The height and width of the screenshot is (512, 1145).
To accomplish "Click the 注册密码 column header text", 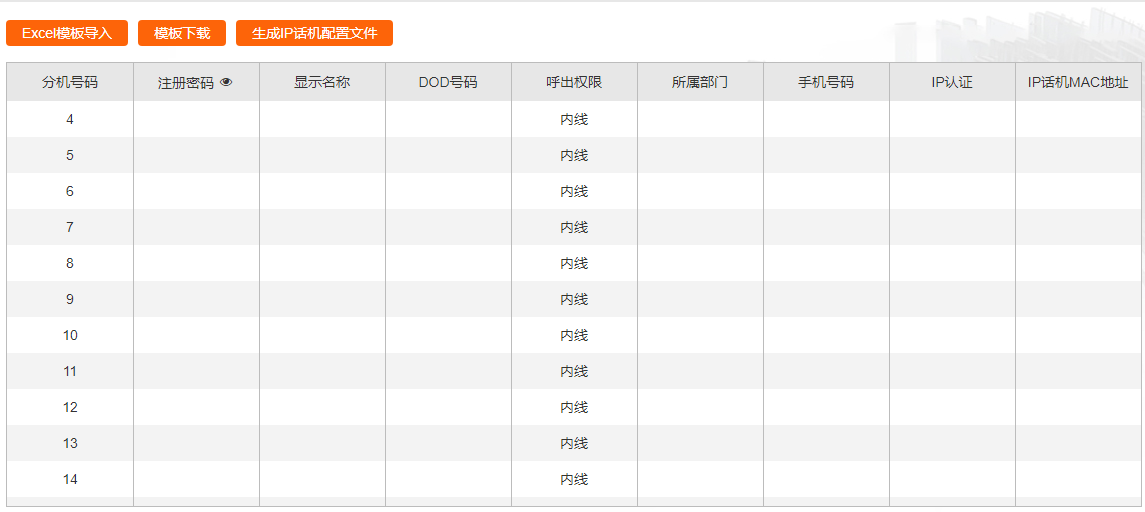I will [x=186, y=83].
